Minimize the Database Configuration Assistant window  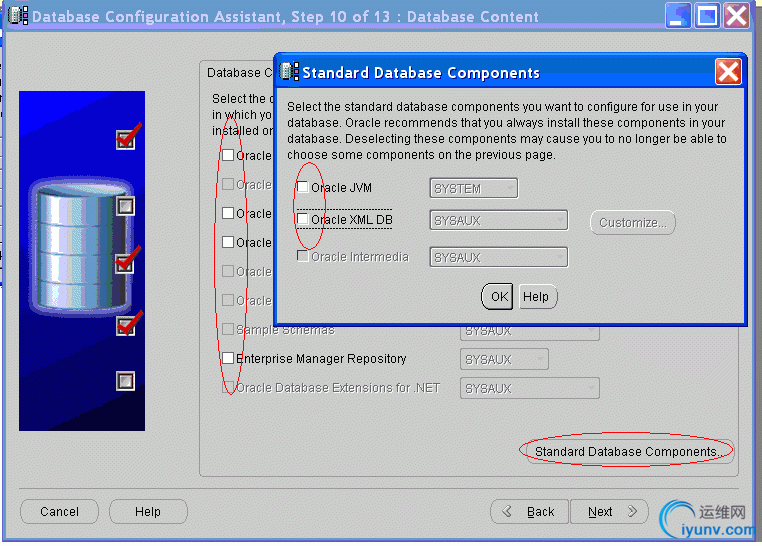coord(677,16)
